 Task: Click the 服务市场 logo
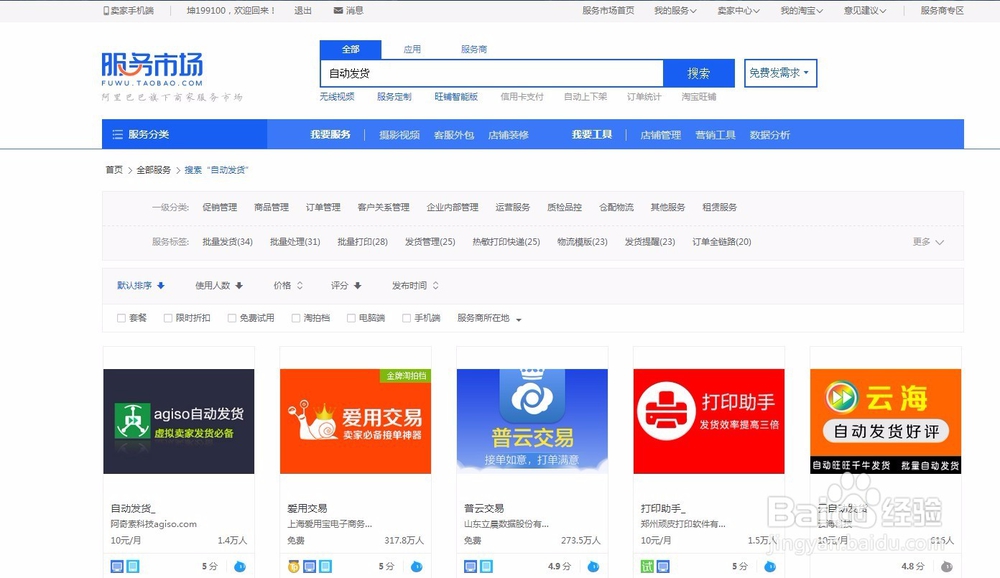point(152,69)
